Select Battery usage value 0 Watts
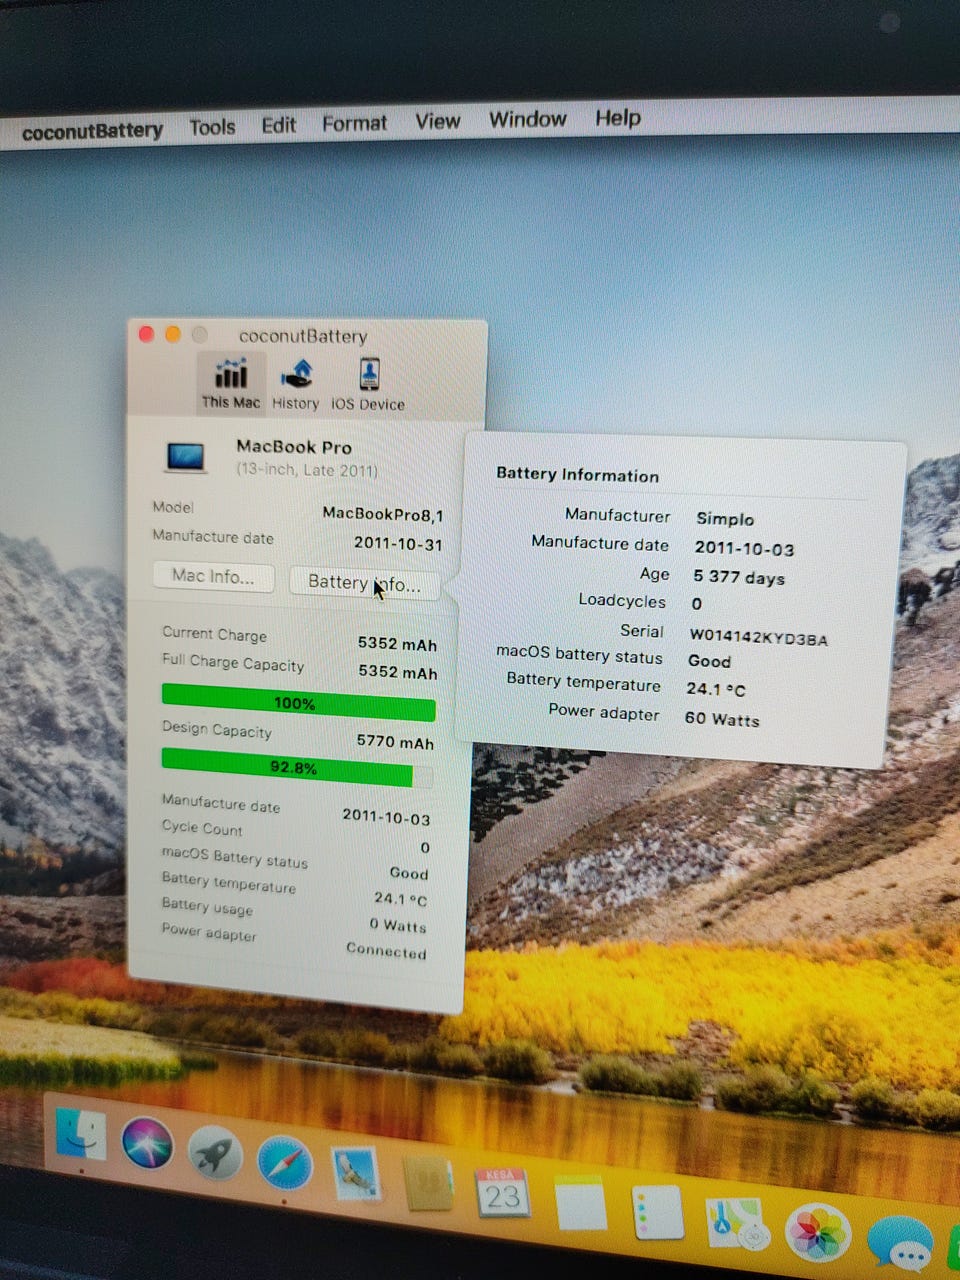960x1280 pixels. coord(397,925)
